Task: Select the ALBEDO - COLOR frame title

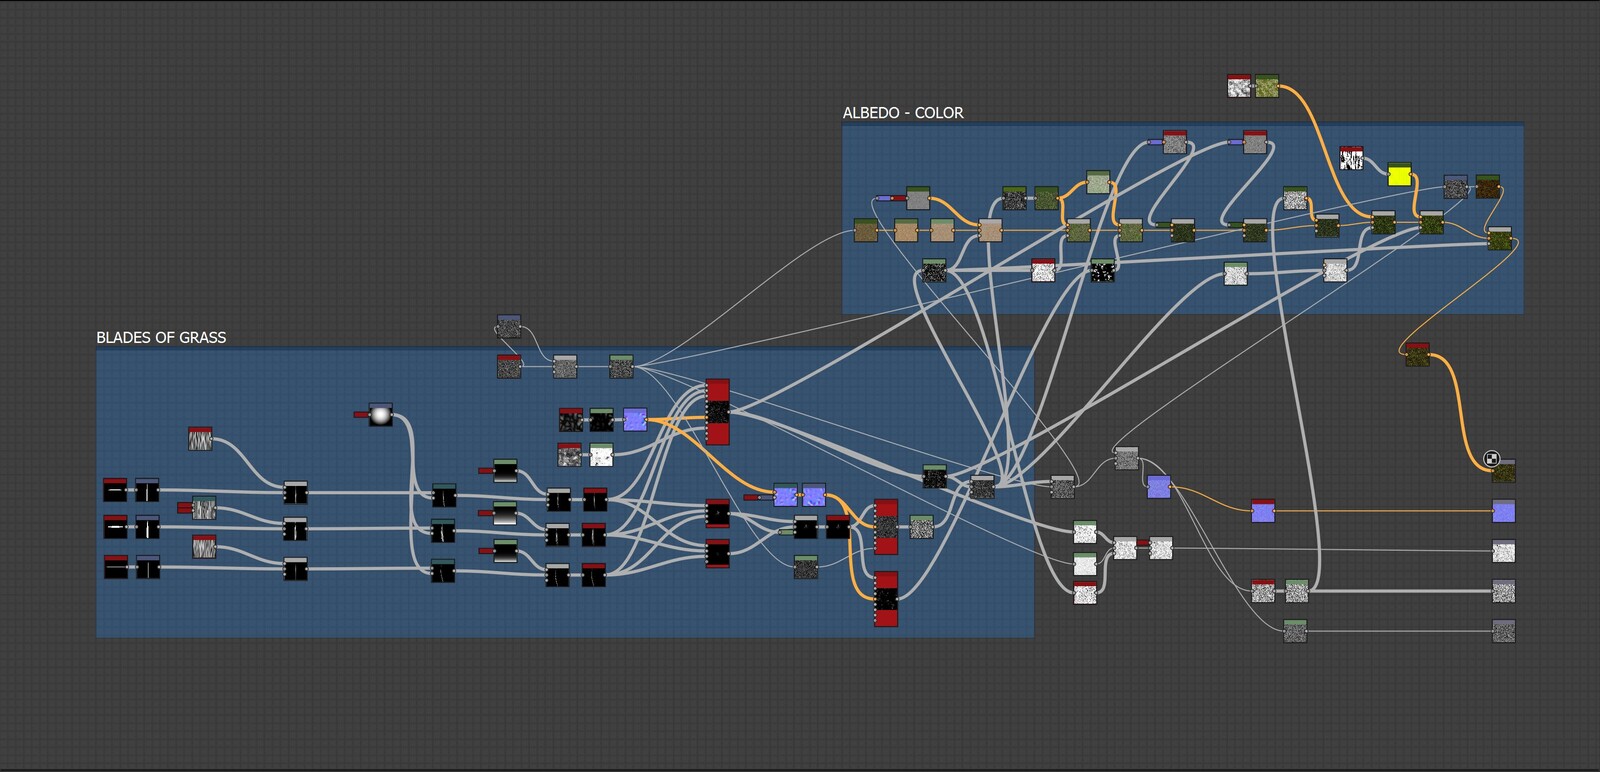Action: click(903, 113)
